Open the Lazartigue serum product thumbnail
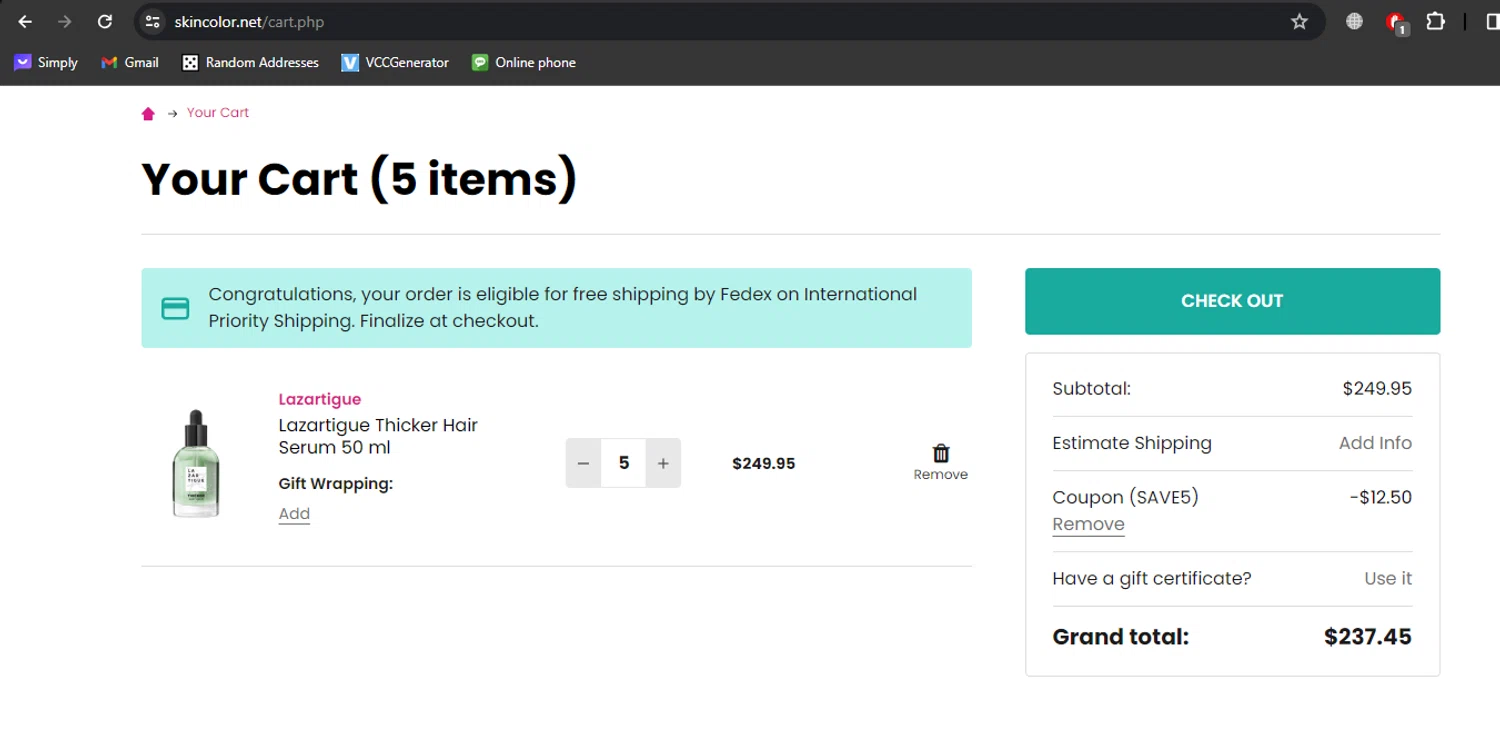 click(196, 463)
